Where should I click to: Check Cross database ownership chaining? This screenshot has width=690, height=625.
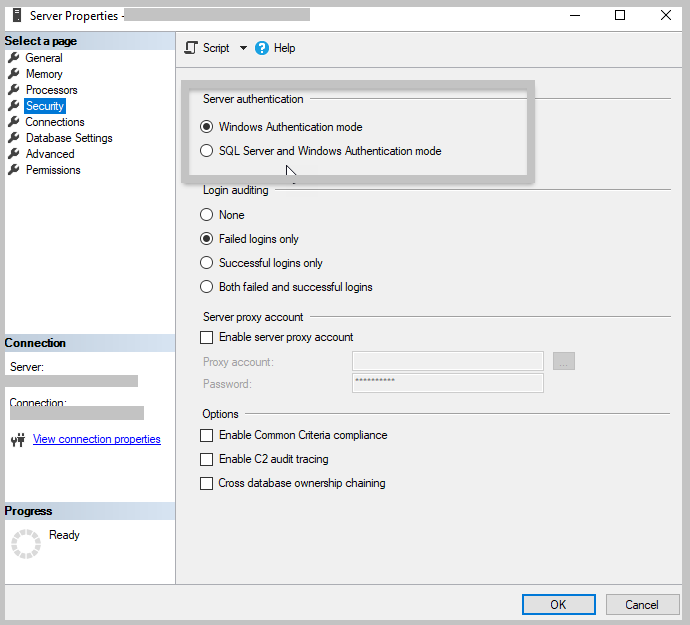[x=207, y=484]
